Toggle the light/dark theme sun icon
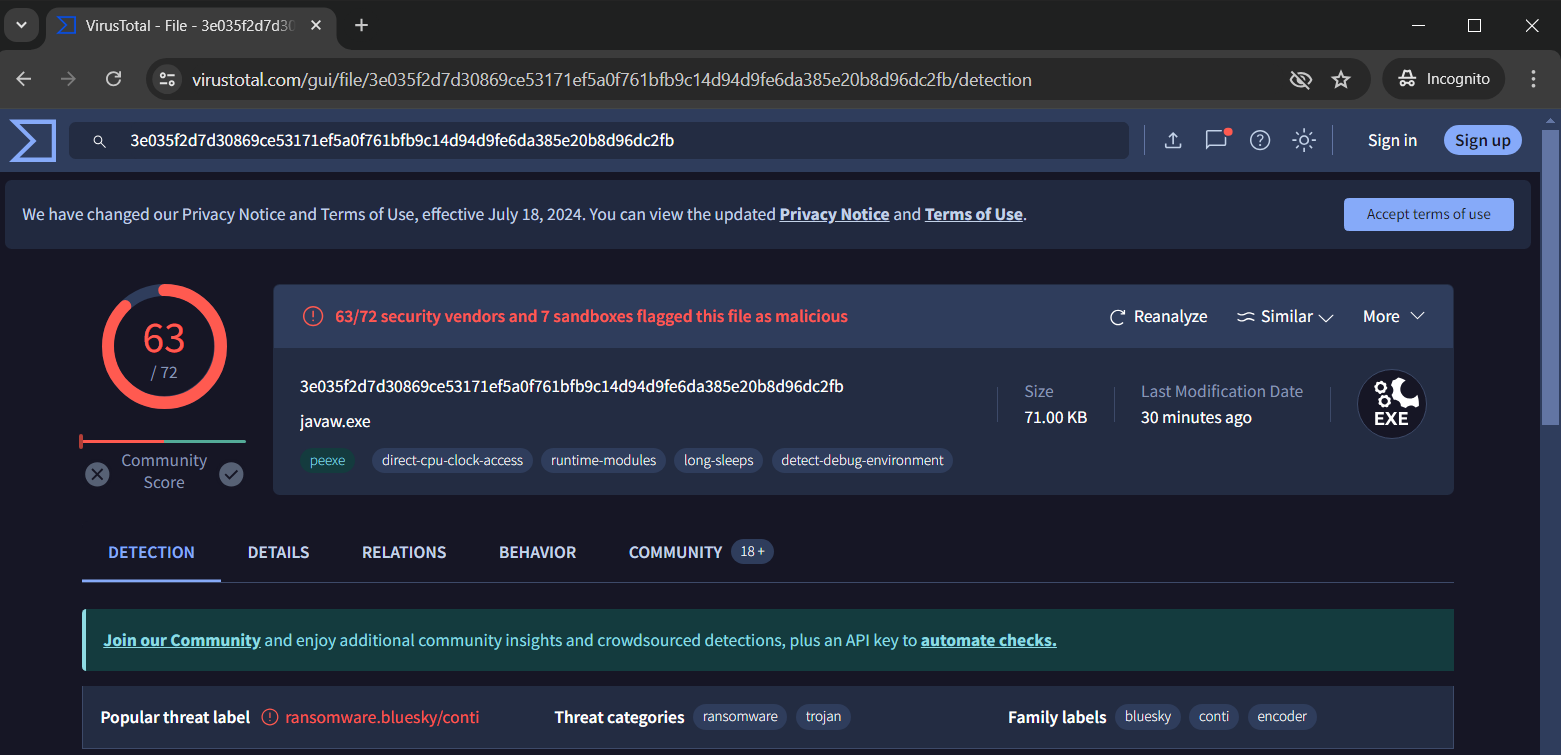The width and height of the screenshot is (1561, 755). (1303, 140)
